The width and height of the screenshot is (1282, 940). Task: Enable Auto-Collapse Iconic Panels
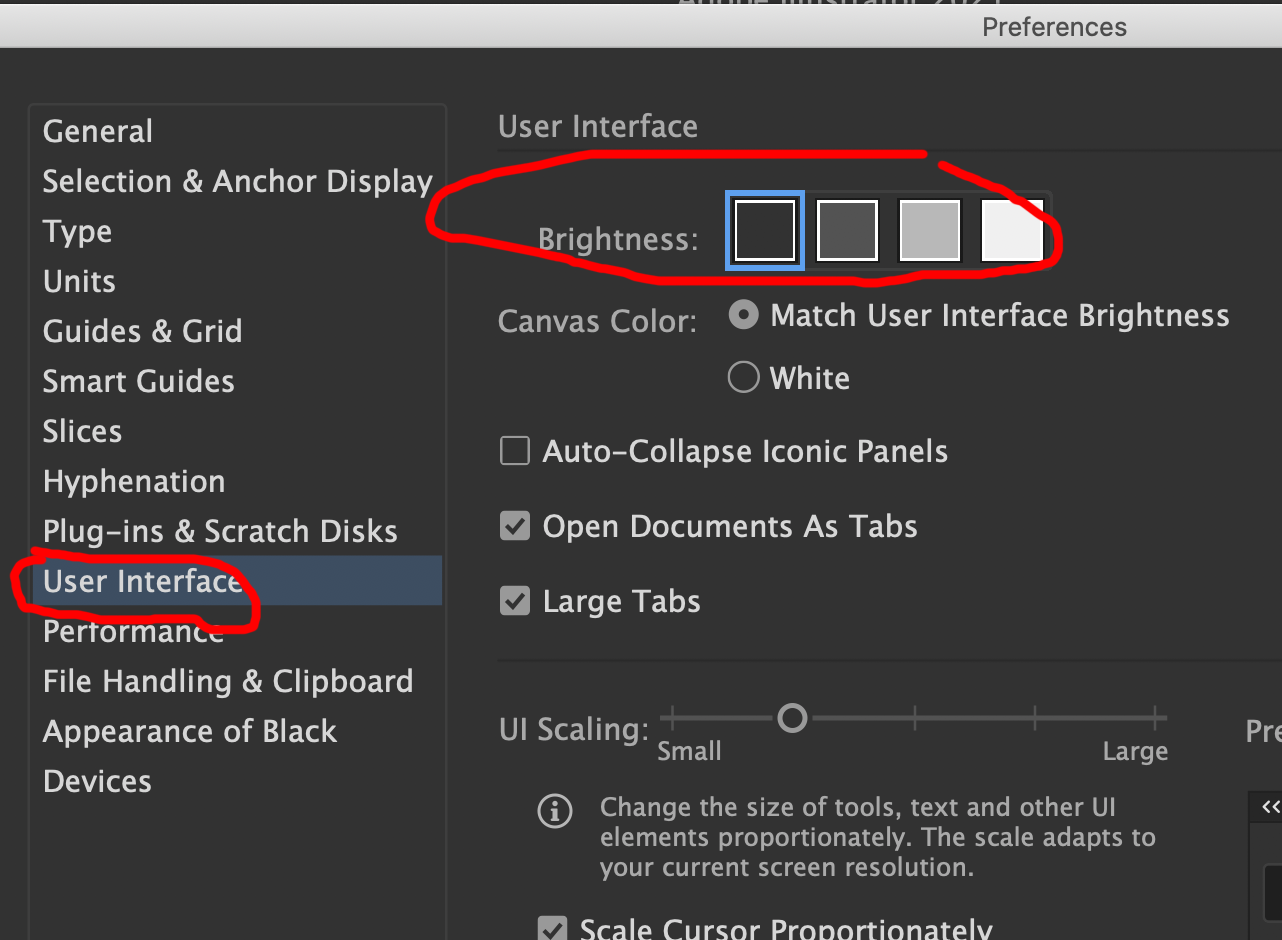(514, 451)
